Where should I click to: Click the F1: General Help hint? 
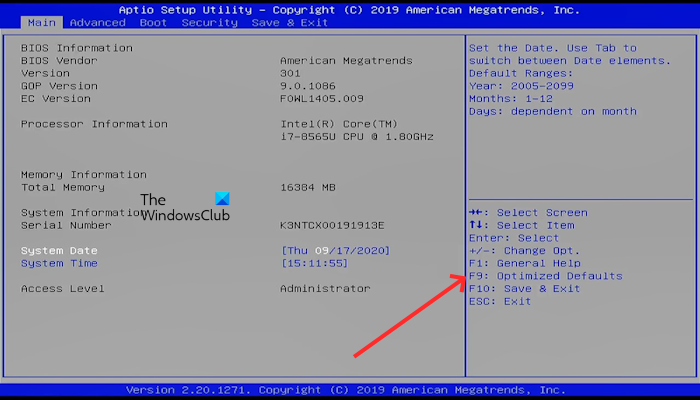(525, 263)
